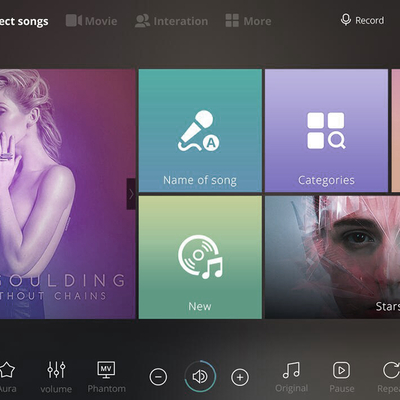The height and width of the screenshot is (400, 400).
Task: Open the Name of song search tile
Action: (x=200, y=130)
